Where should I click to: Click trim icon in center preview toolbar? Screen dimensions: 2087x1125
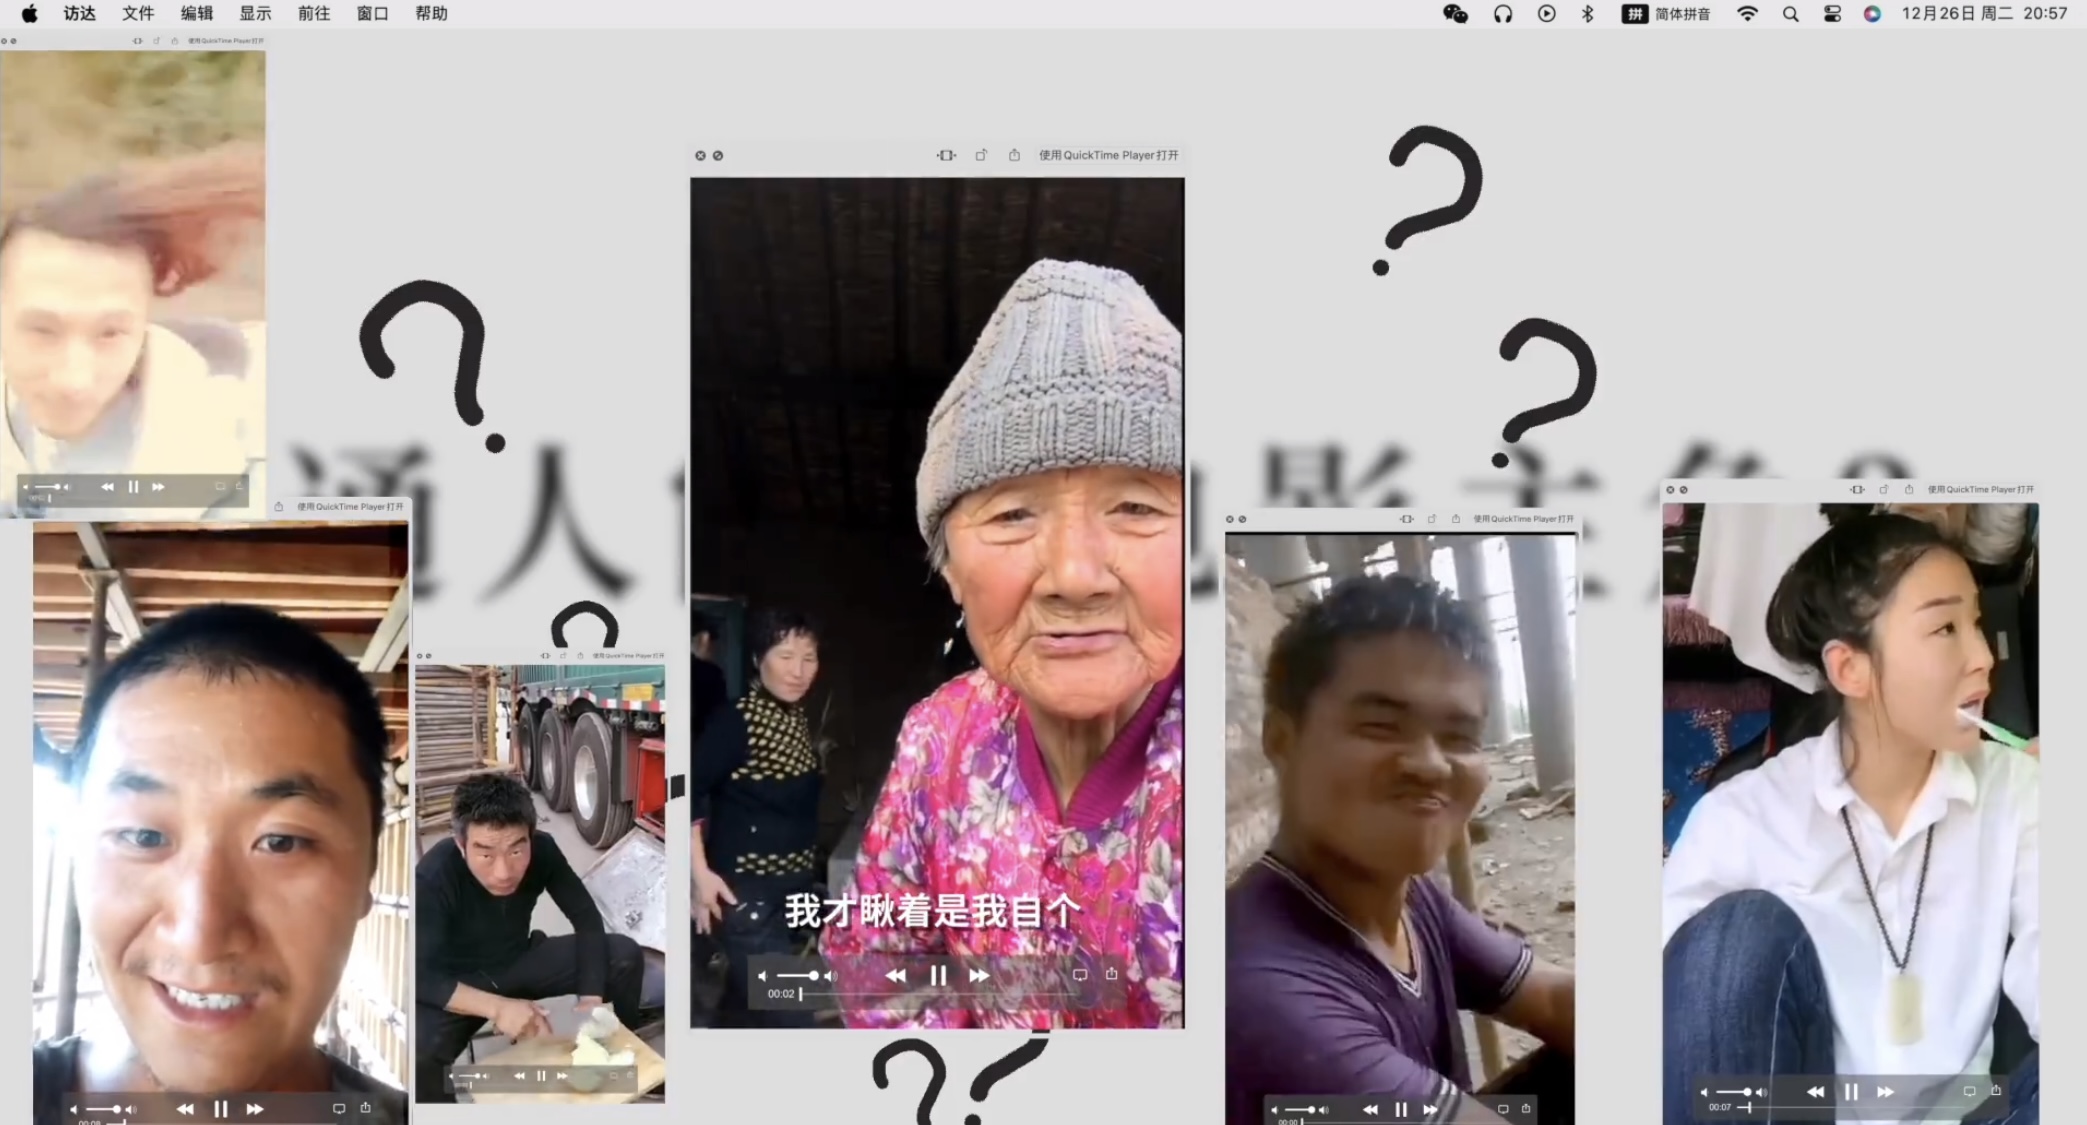(946, 155)
